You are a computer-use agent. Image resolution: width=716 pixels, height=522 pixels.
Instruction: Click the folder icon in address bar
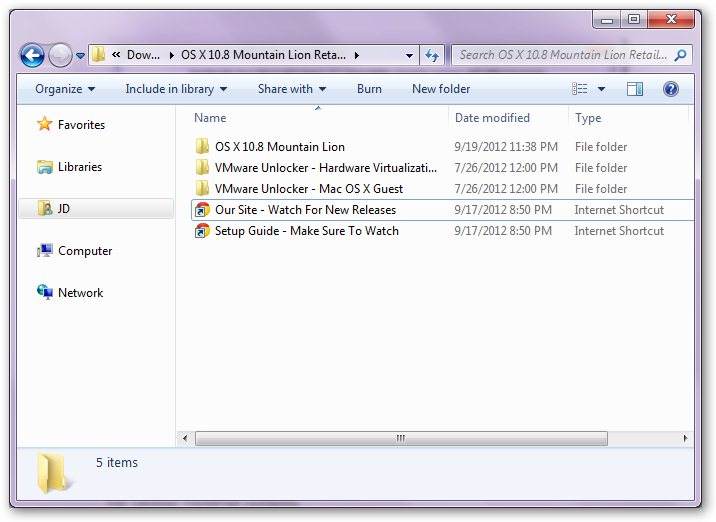98,55
